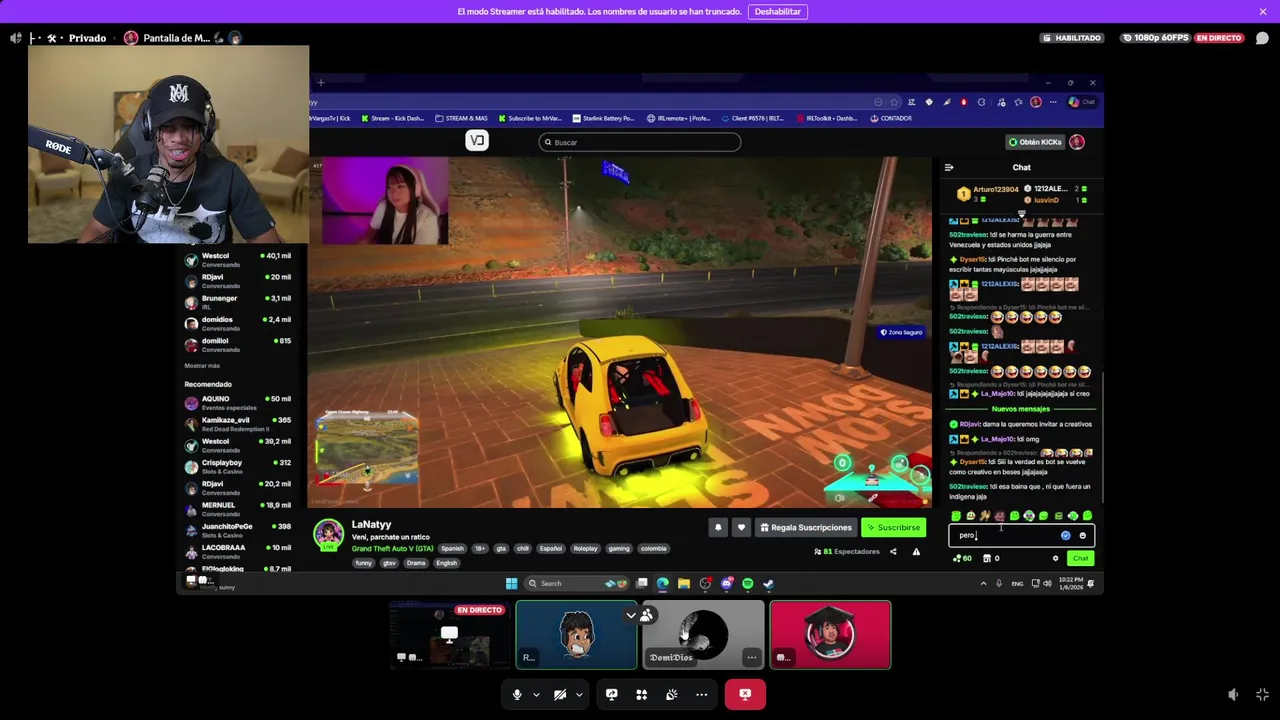Click the Subscribe to MrVar bookmark
This screenshot has width=1280, height=720.
click(529, 118)
